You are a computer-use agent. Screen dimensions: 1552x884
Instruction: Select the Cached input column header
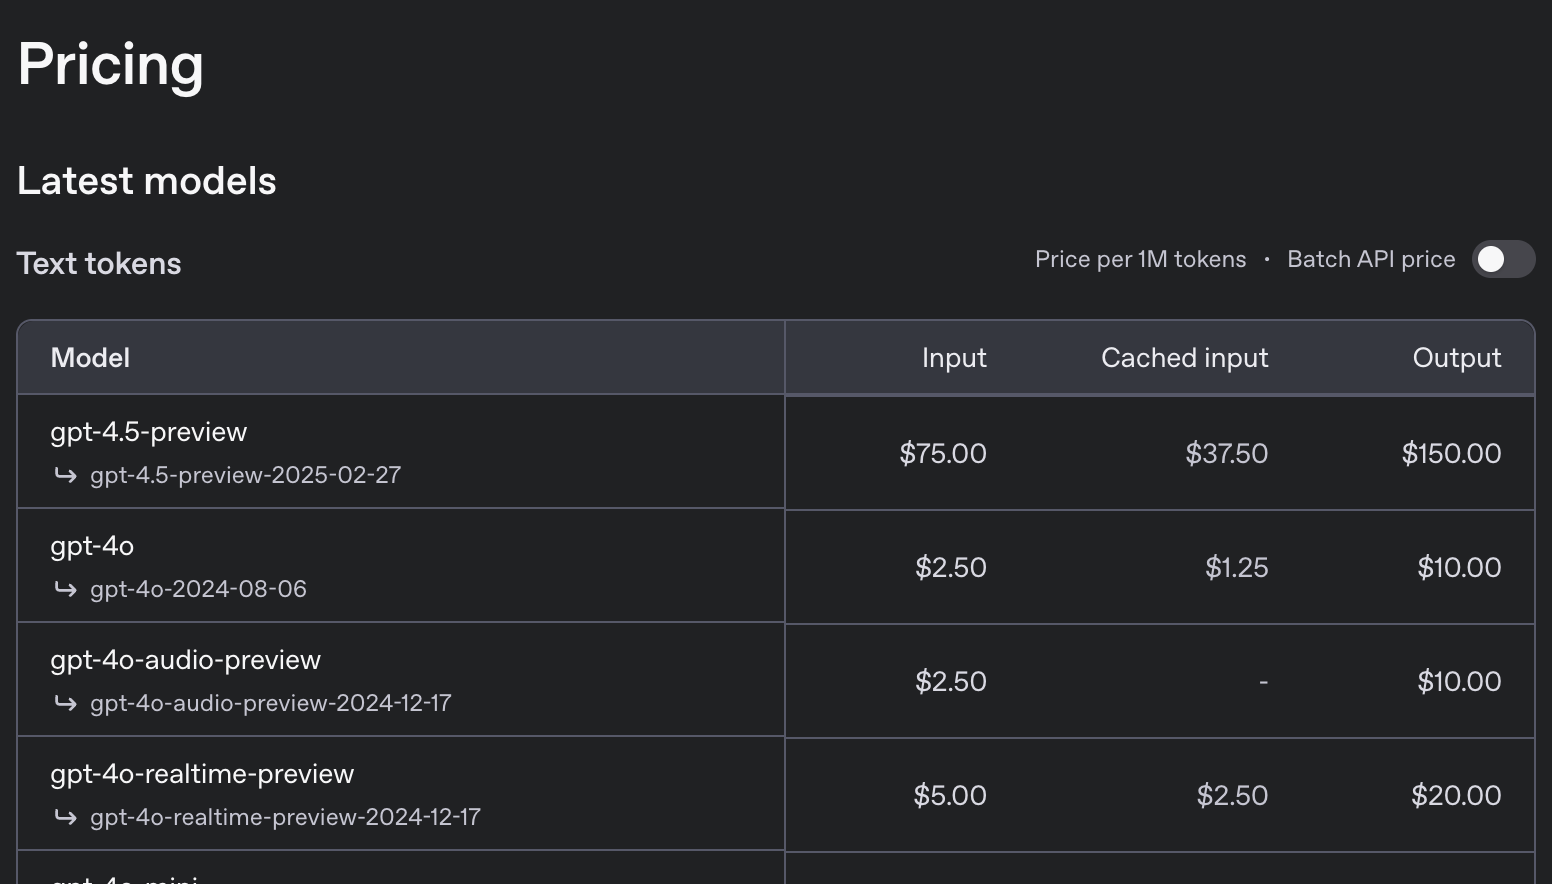click(1184, 358)
